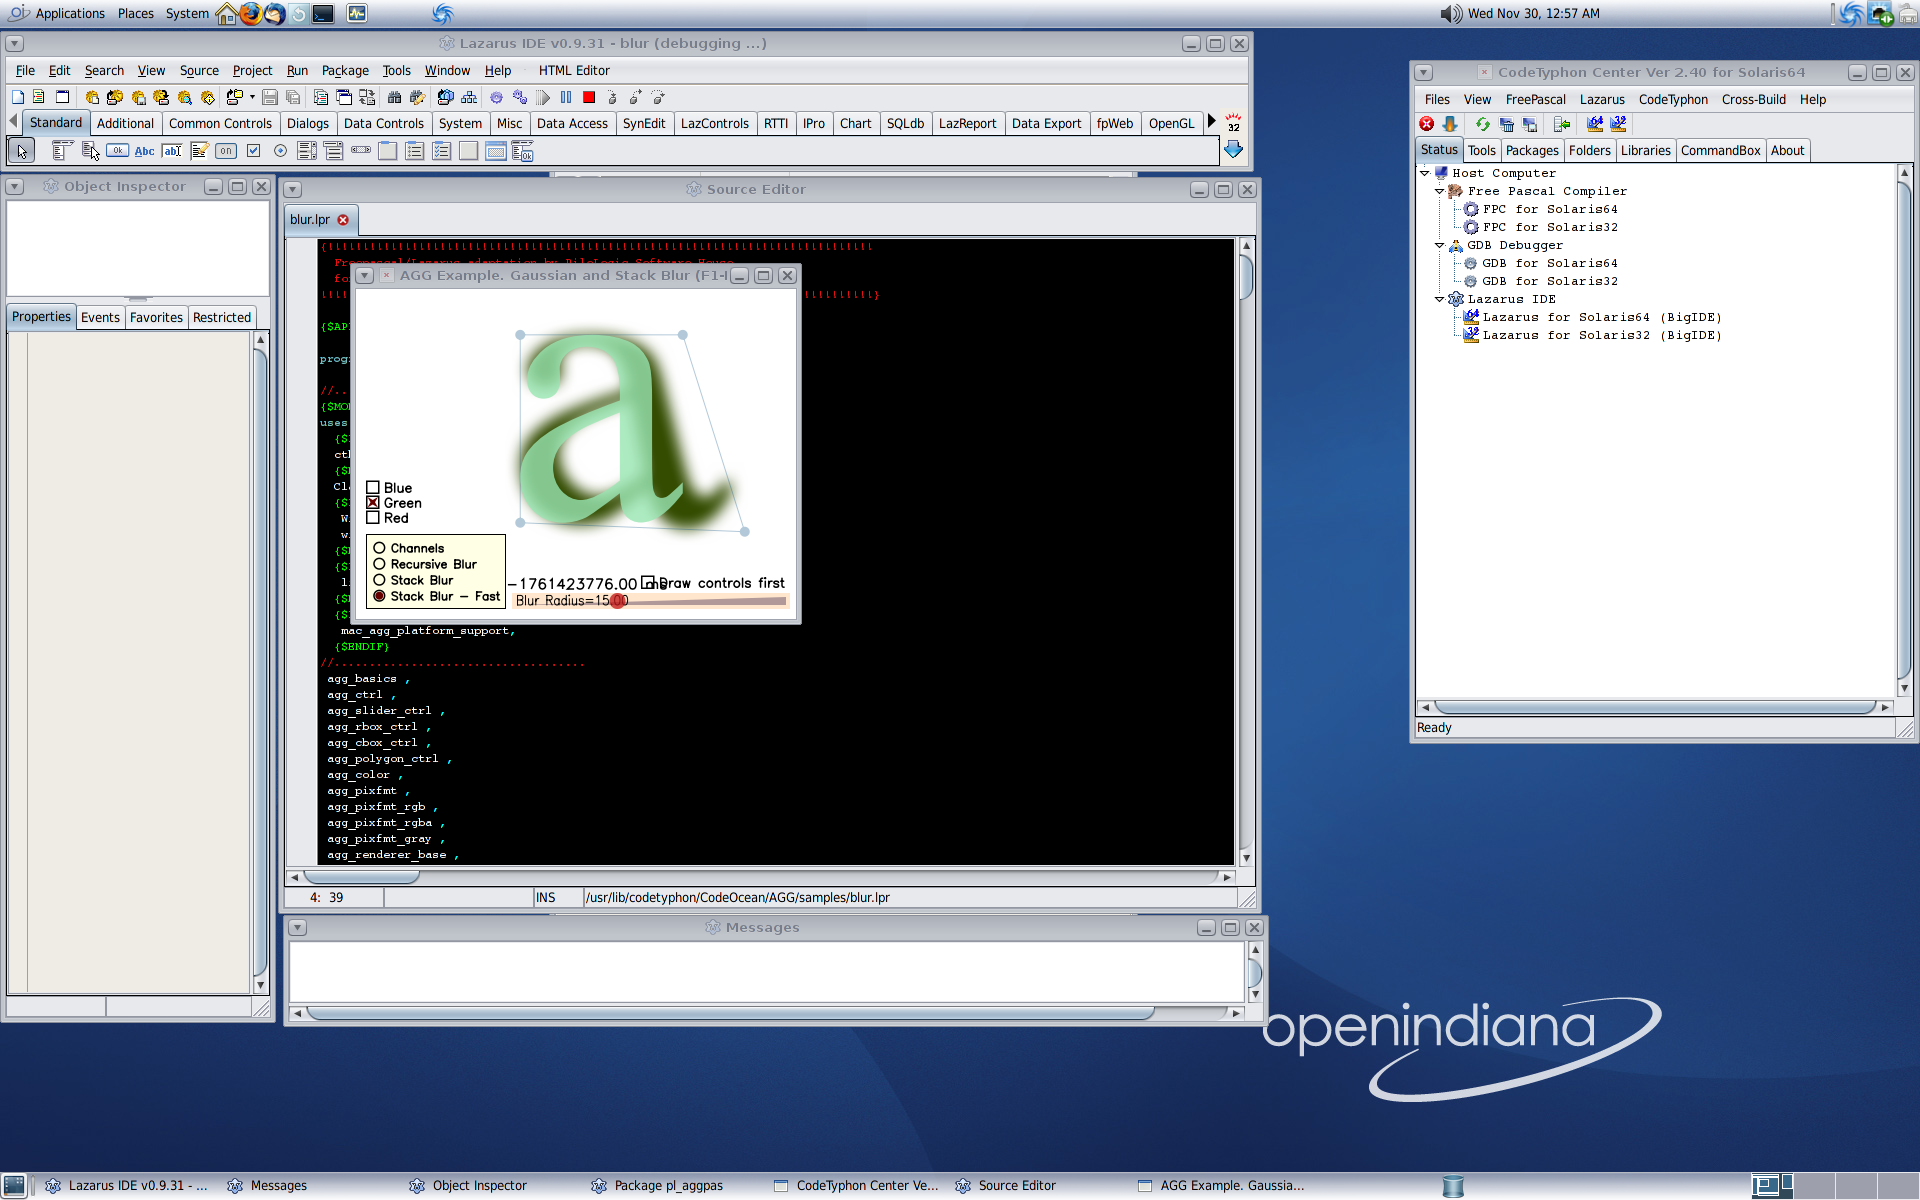Select the TMemo component icon
This screenshot has height=1200, width=1920.
pyautogui.click(x=199, y=151)
